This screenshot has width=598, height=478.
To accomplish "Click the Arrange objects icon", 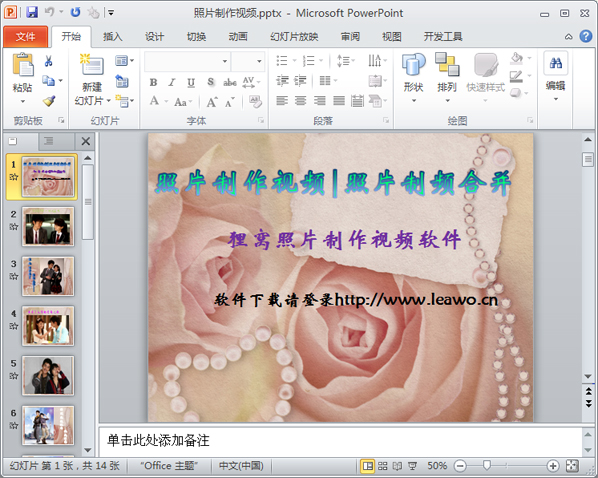I will tap(447, 64).
